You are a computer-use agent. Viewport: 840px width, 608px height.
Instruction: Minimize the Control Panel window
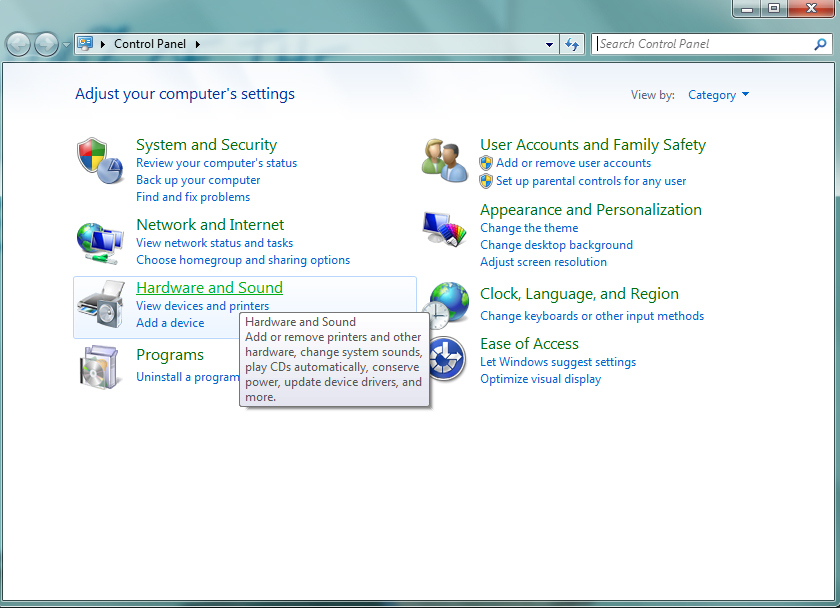tap(747, 9)
